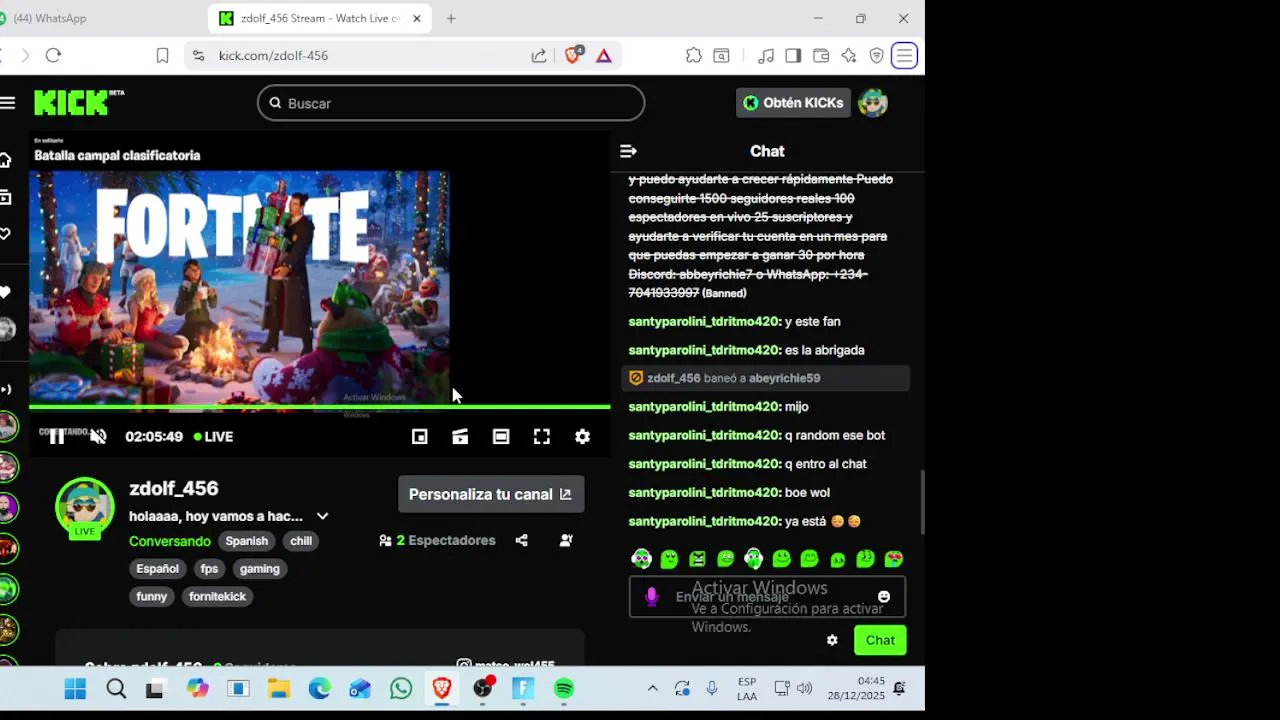Switch to the WhatsApp browser tab
This screenshot has width=1280, height=720.
(x=50, y=18)
